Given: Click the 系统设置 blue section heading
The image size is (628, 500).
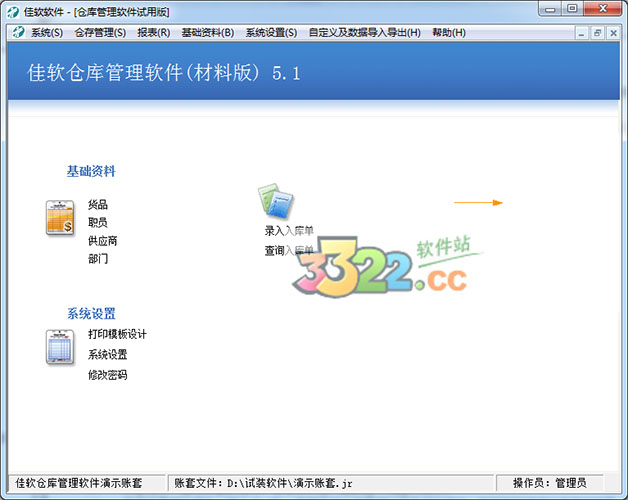Looking at the screenshot, I should tap(91, 314).
